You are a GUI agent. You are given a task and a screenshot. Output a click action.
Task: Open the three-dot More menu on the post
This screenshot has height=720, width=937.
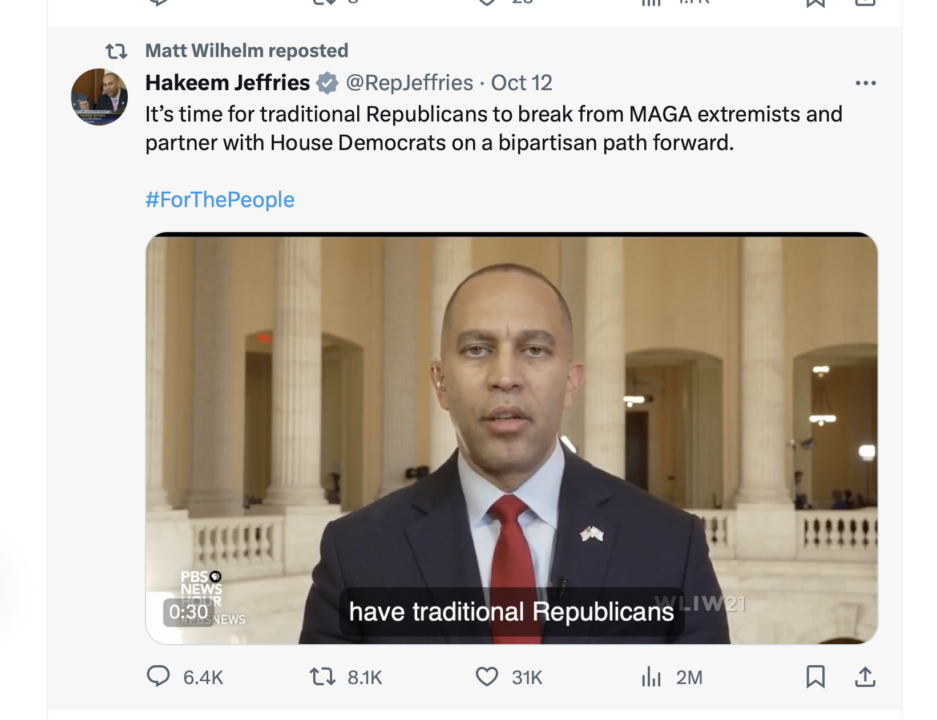point(865,83)
